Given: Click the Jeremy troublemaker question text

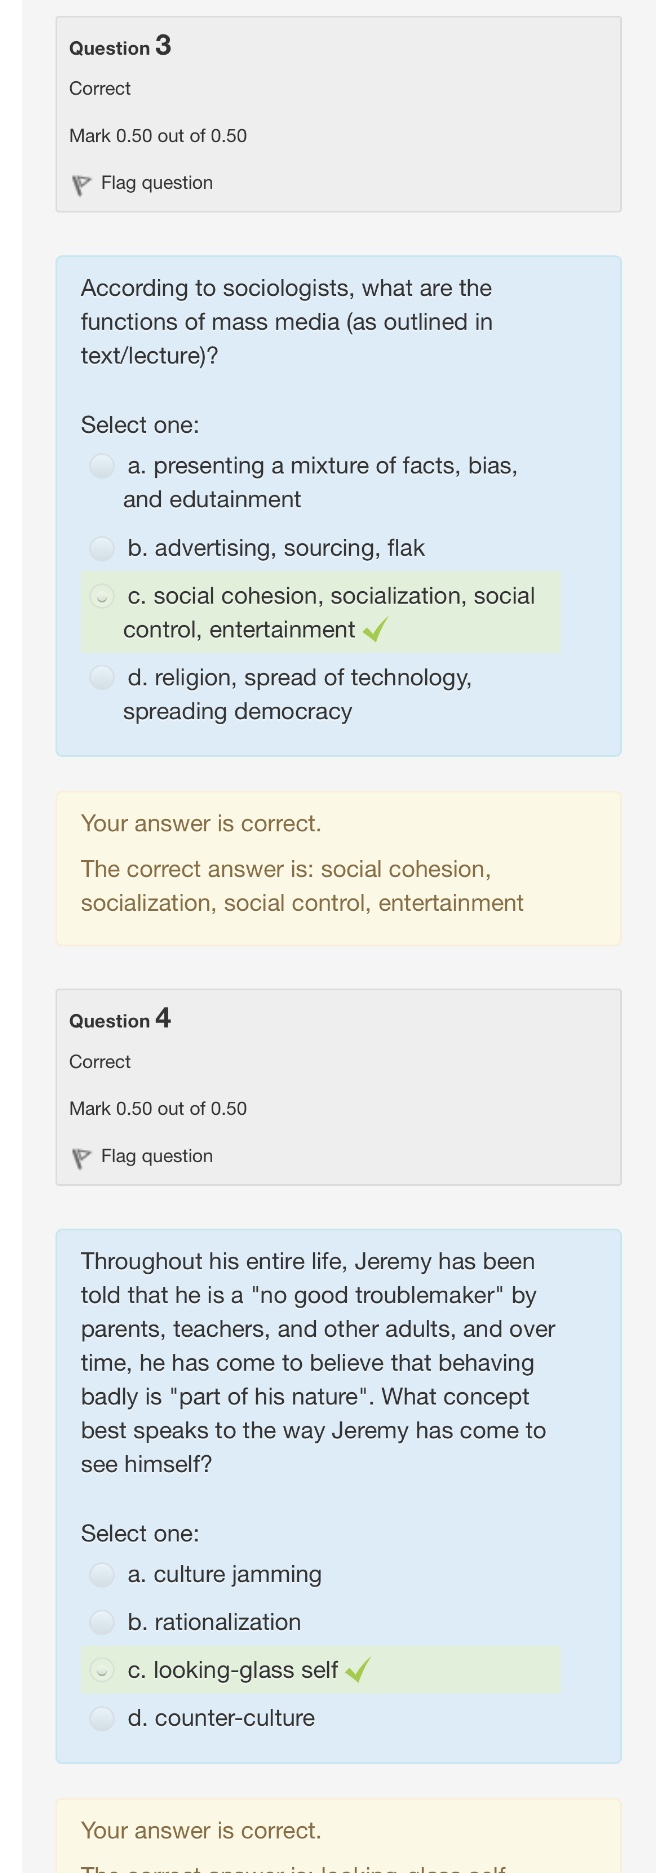Looking at the screenshot, I should (317, 1362).
